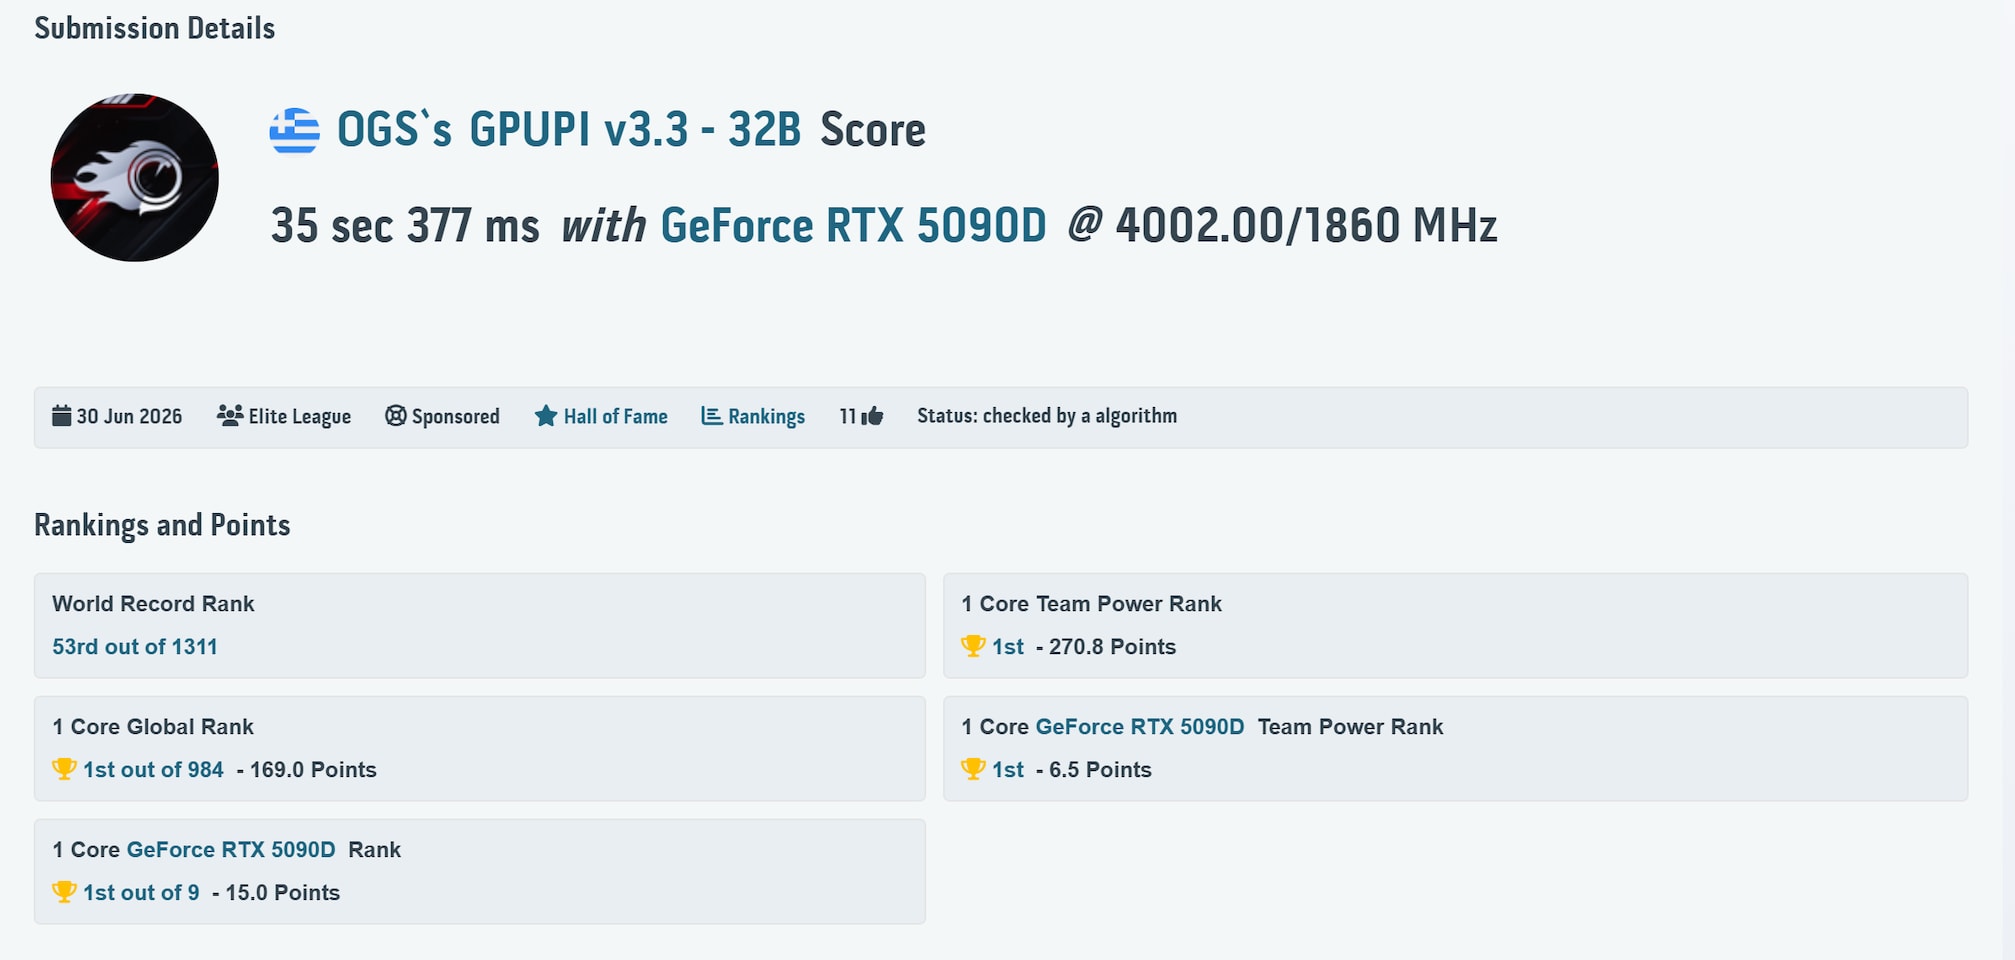Select the '15.0 Points' value
Image resolution: width=2015 pixels, height=960 pixels.
pos(282,892)
